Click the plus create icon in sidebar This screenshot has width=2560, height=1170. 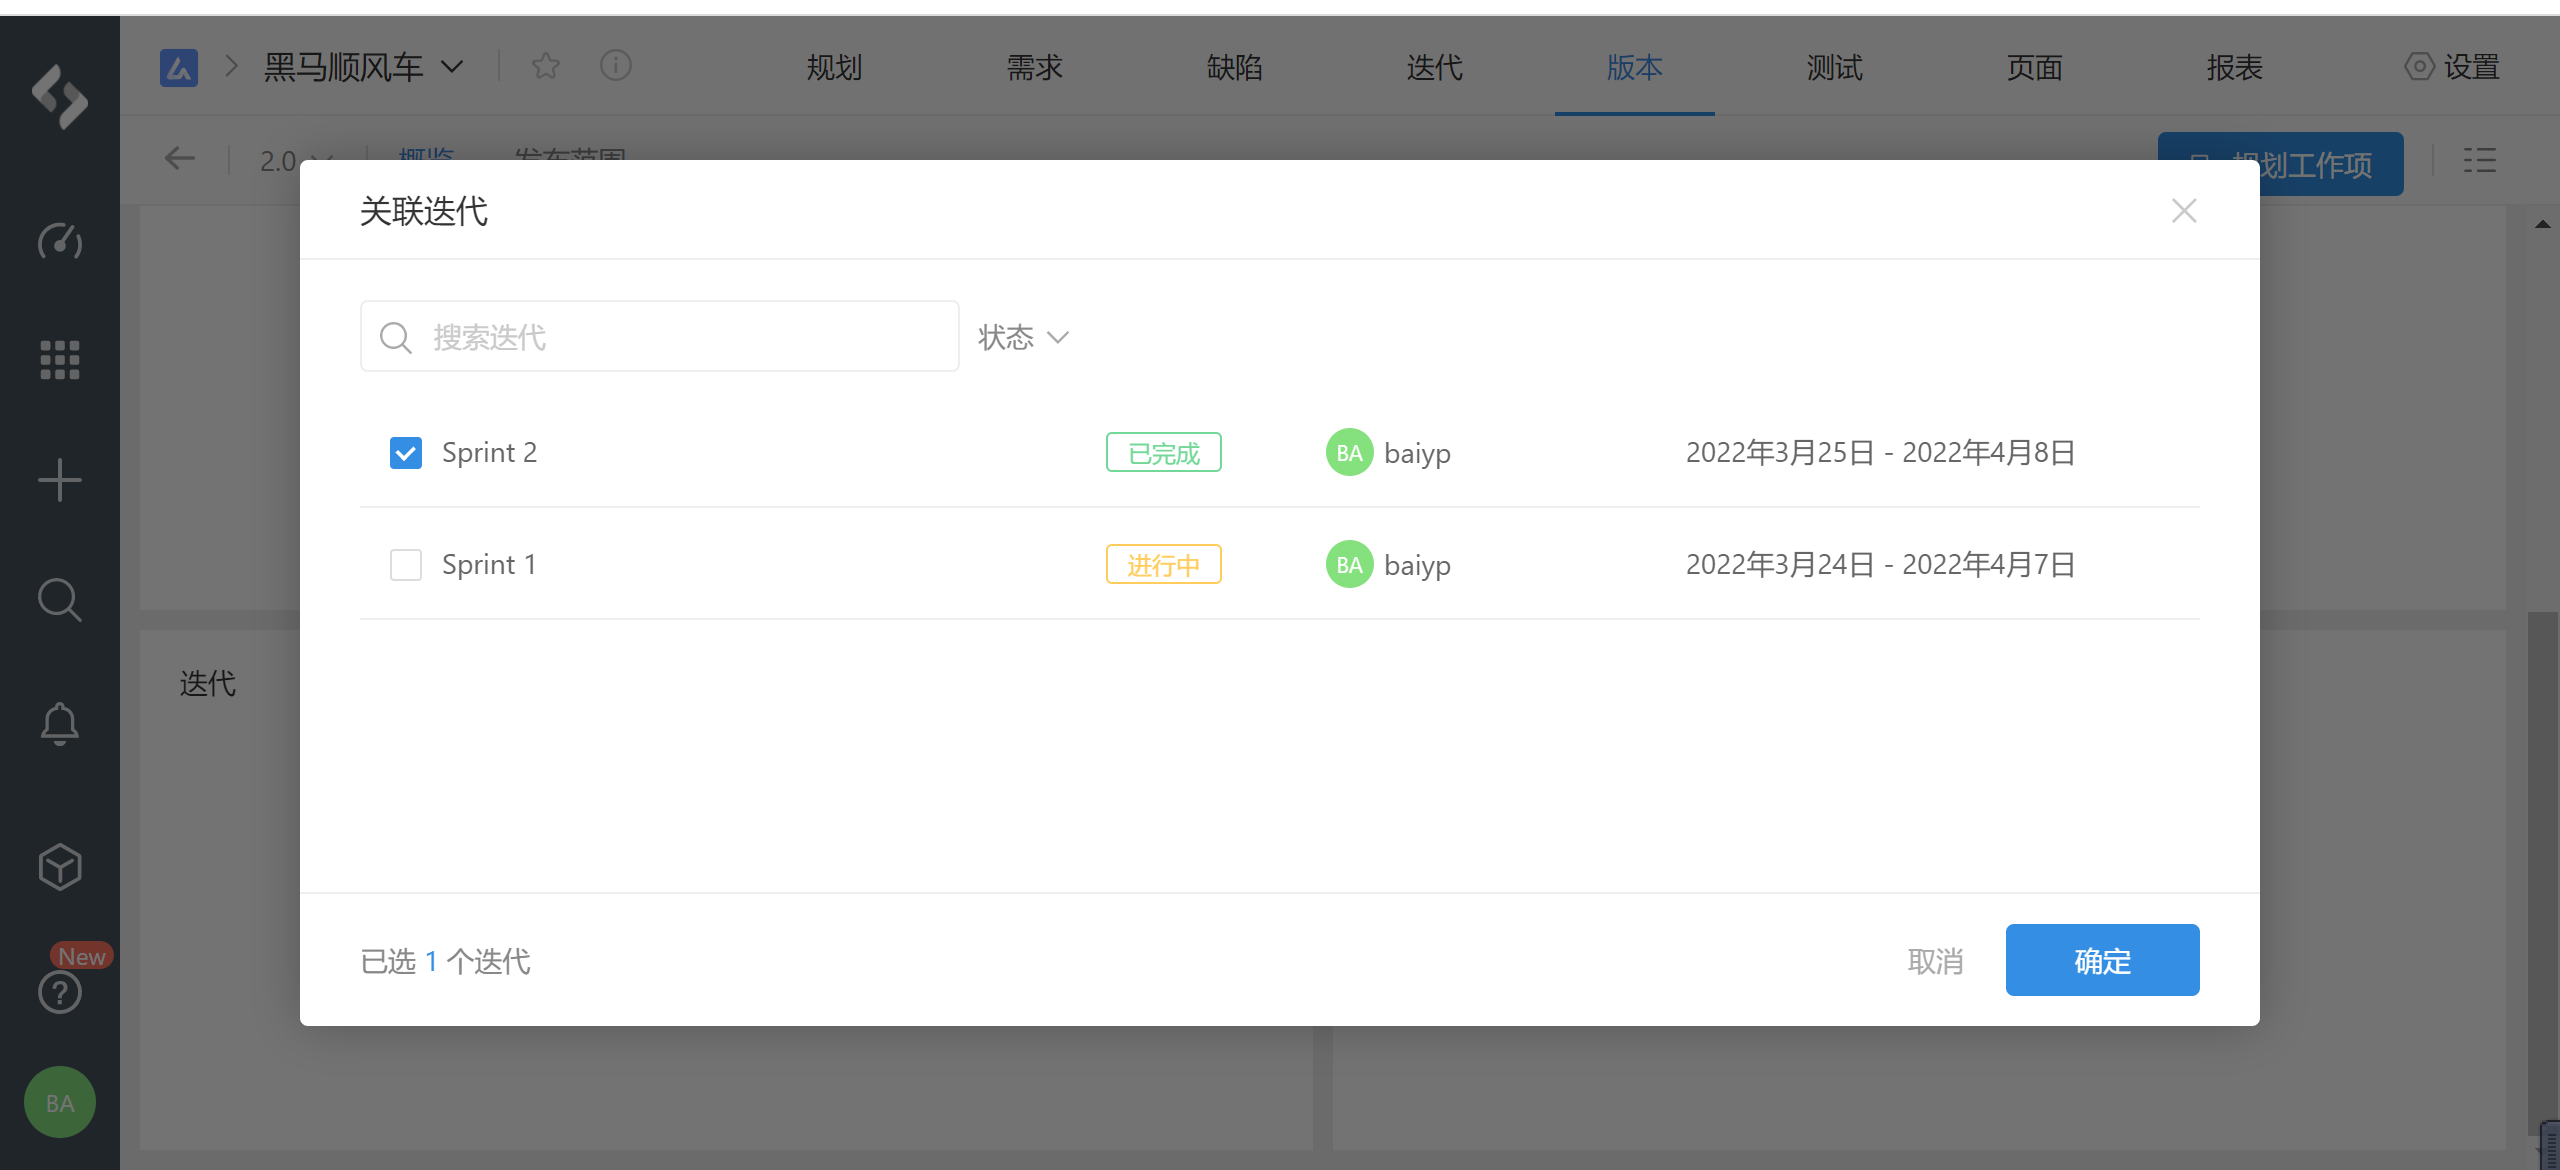tap(60, 480)
